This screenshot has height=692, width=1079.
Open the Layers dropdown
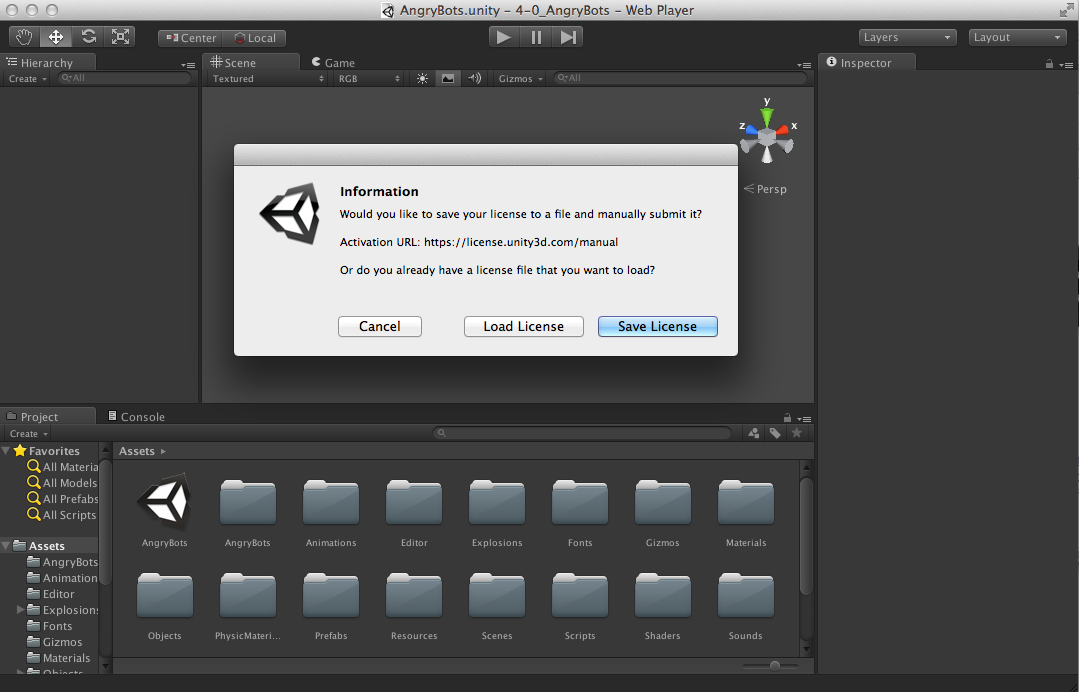pos(907,37)
